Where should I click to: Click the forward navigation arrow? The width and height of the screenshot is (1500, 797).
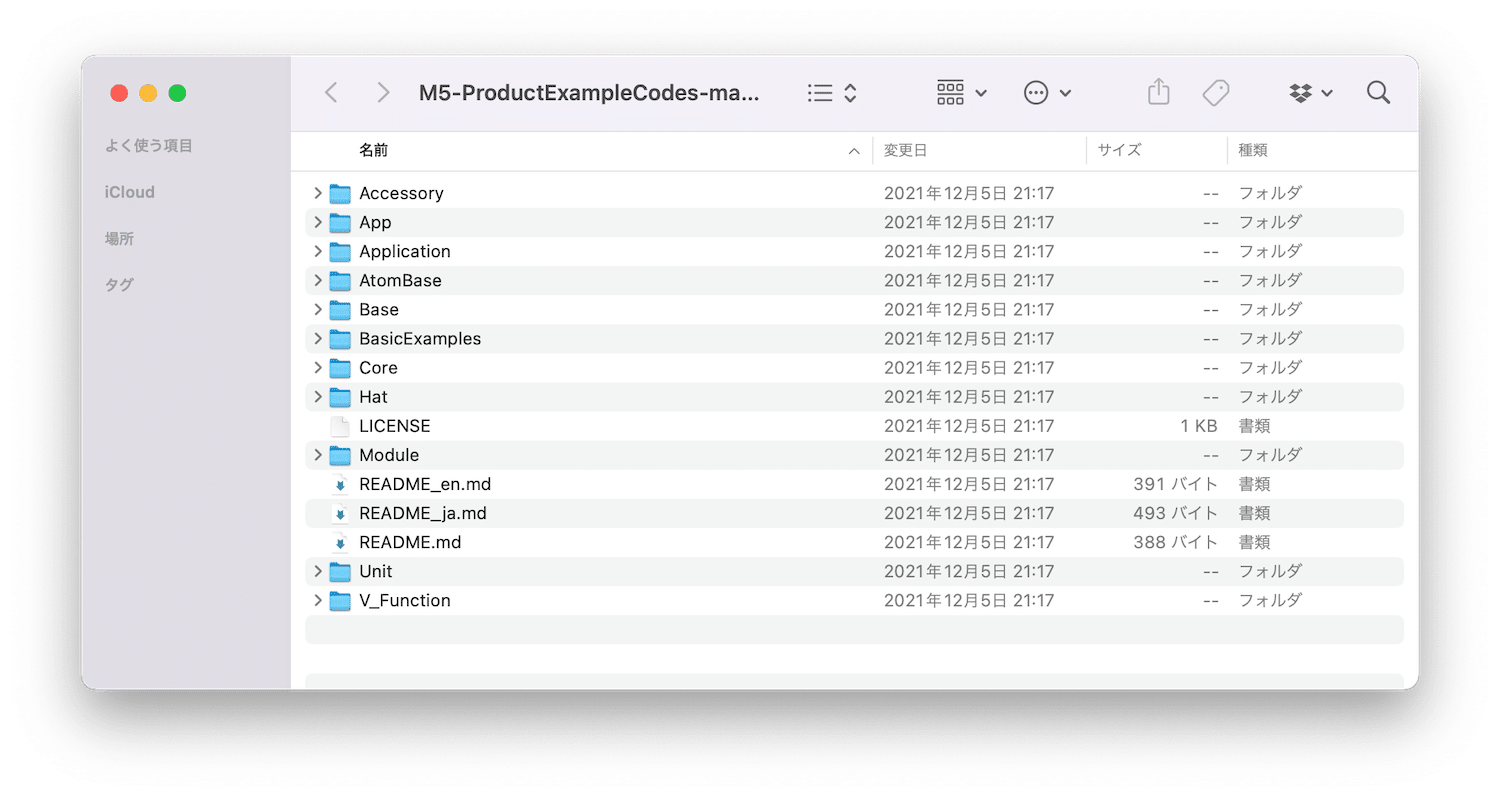[382, 93]
